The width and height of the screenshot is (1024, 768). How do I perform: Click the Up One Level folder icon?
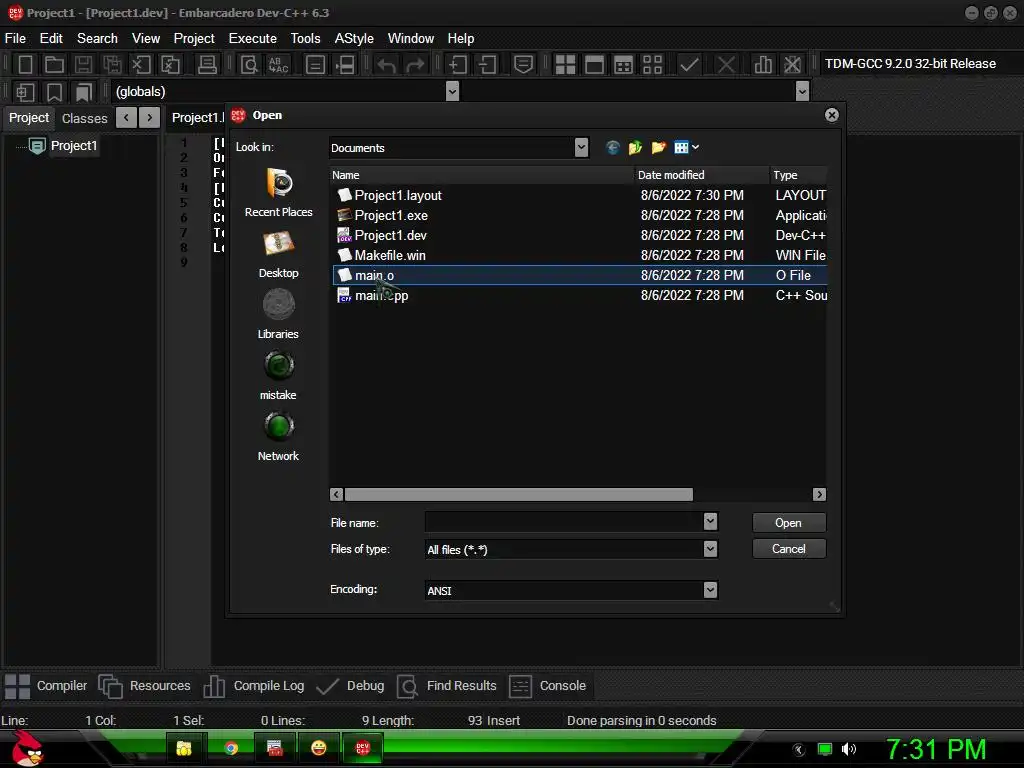click(635, 148)
